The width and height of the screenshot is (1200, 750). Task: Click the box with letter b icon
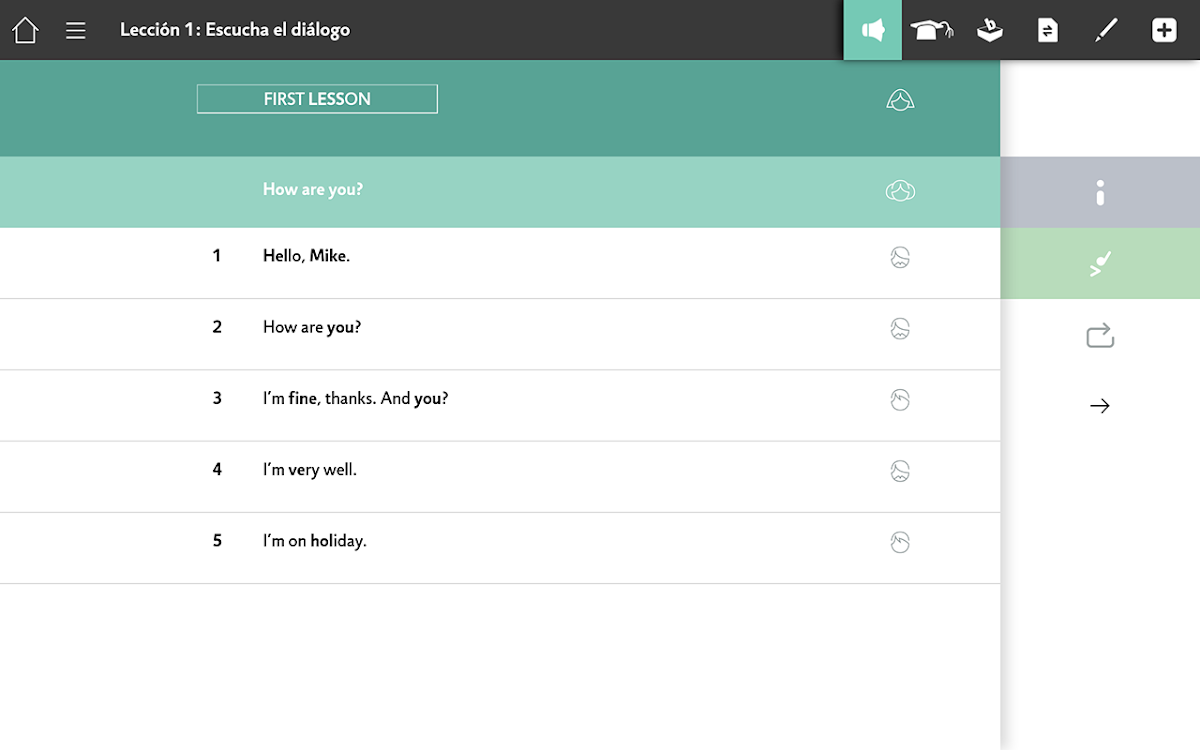tap(989, 30)
